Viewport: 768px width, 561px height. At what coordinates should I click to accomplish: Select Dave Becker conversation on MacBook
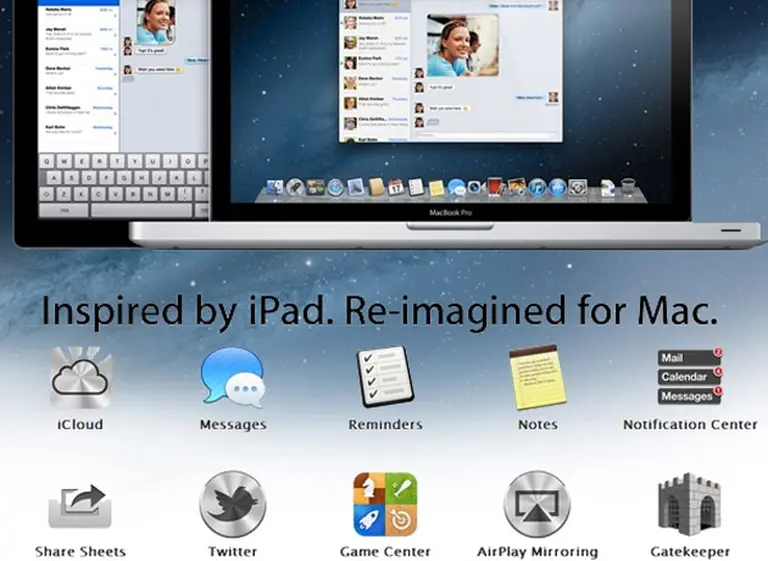tap(376, 82)
